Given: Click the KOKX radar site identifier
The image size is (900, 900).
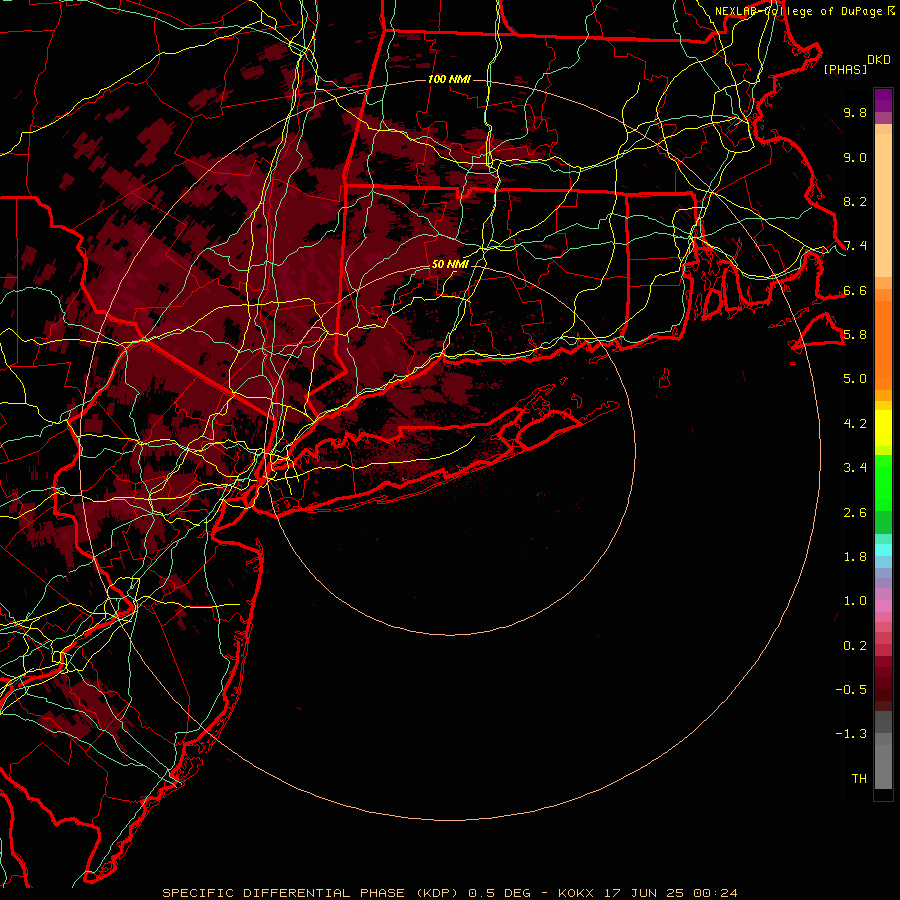Looking at the screenshot, I should 576,893.
